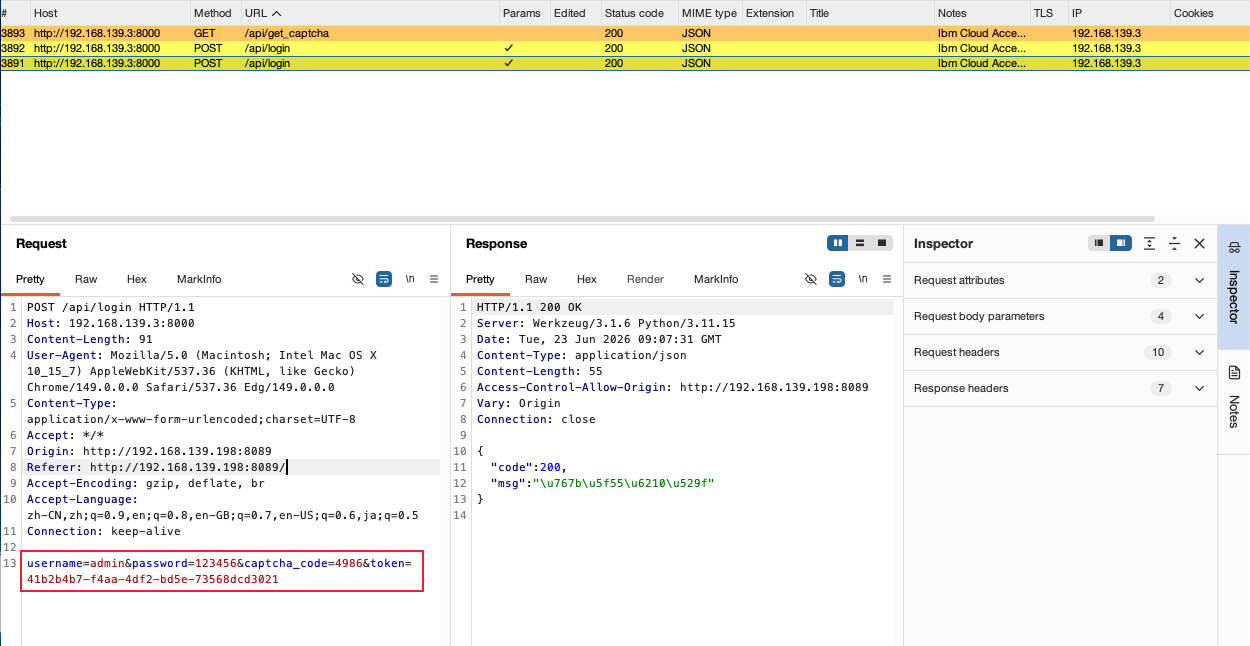1250x646 pixels.
Task: Switch Request view to Raw tab
Action: pyautogui.click(x=86, y=279)
